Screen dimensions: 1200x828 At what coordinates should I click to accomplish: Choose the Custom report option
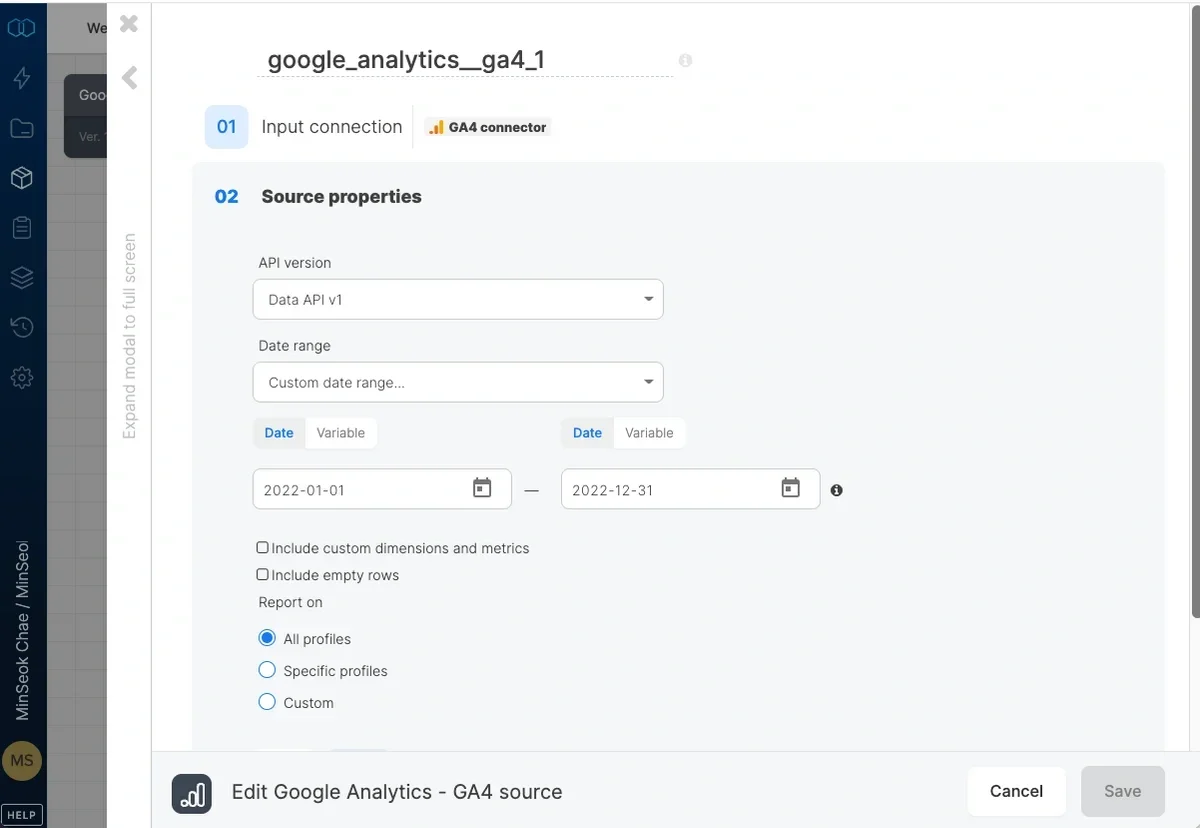tap(267, 702)
